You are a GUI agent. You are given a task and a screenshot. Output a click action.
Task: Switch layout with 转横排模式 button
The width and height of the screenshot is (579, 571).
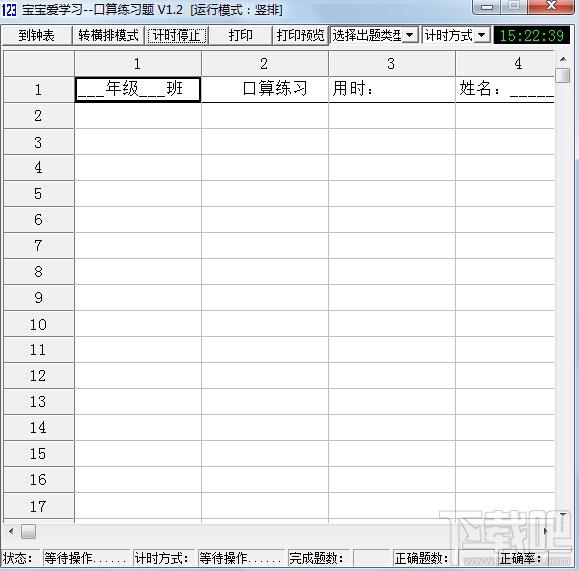pos(108,35)
